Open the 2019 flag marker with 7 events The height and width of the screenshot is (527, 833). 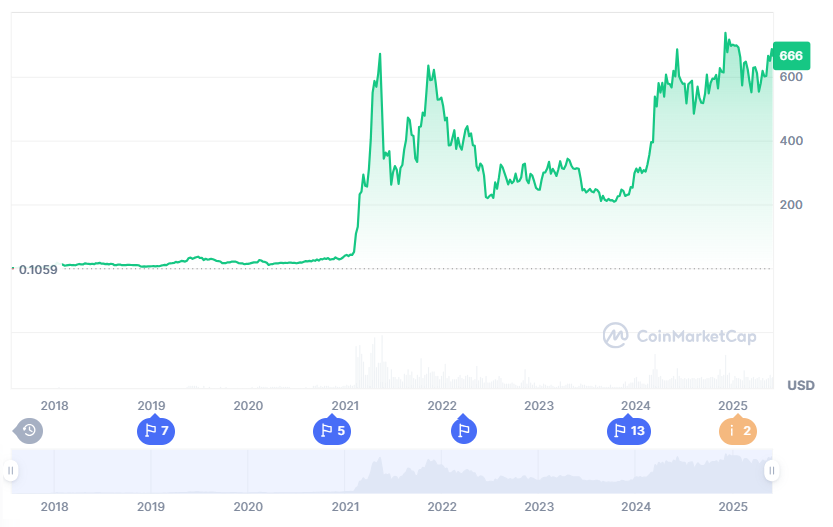154,431
